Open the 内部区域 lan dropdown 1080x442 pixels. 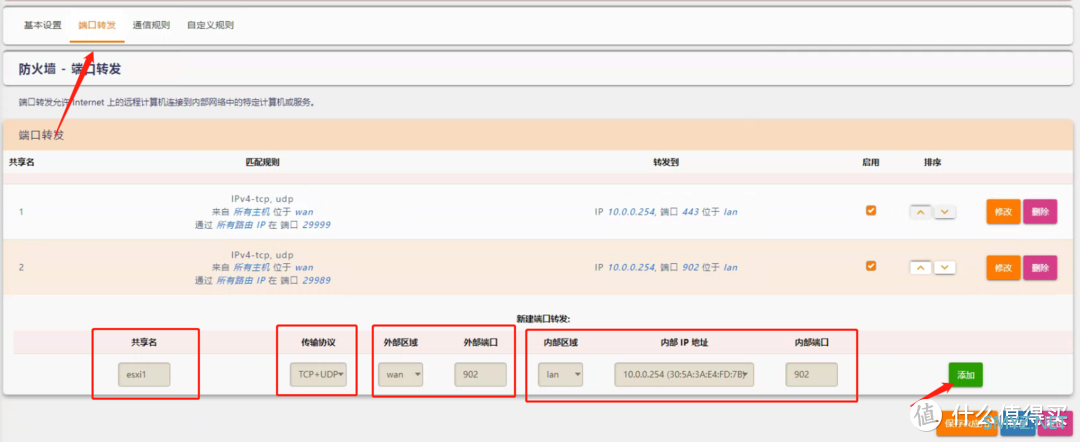tap(561, 375)
